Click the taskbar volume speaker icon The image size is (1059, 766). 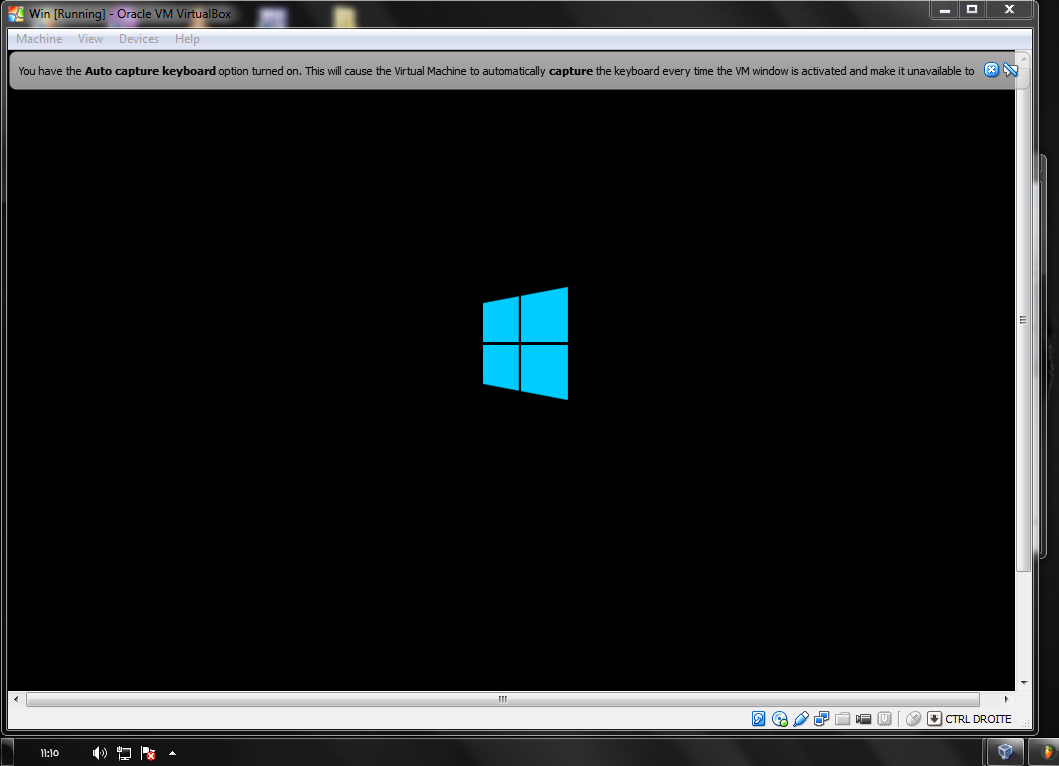point(99,752)
